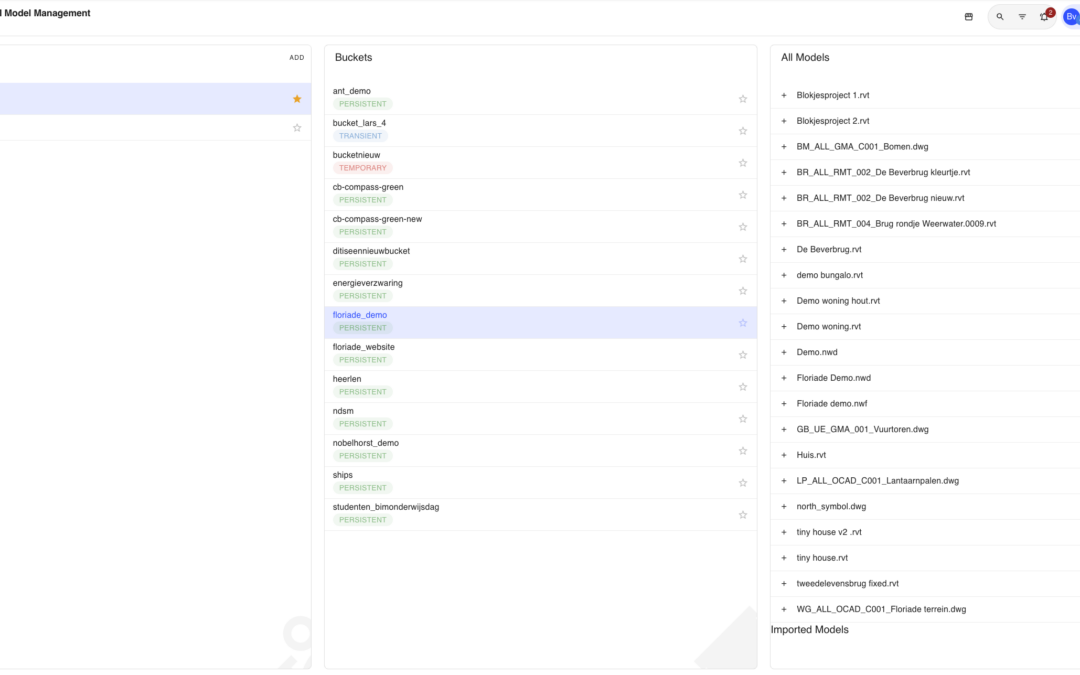Expand WG_ALL_OCAD_C001_Floriade terrein.dwg using plus
This screenshot has width=1080, height=675.
click(784, 610)
